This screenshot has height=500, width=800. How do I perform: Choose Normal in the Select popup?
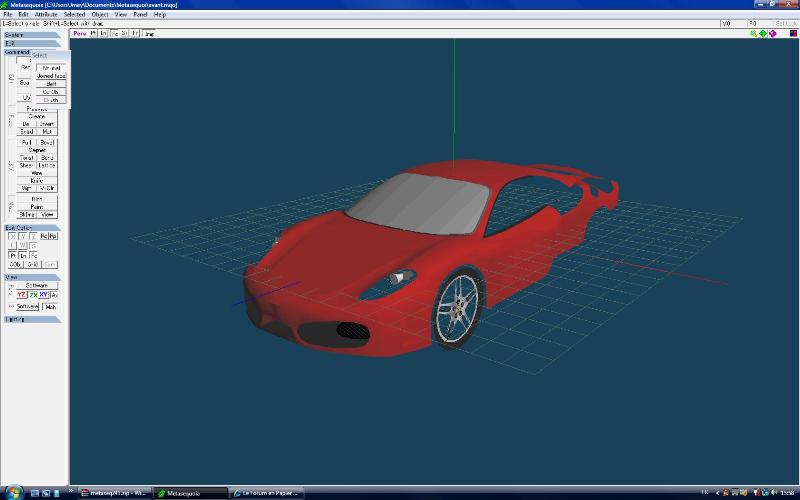click(51, 68)
